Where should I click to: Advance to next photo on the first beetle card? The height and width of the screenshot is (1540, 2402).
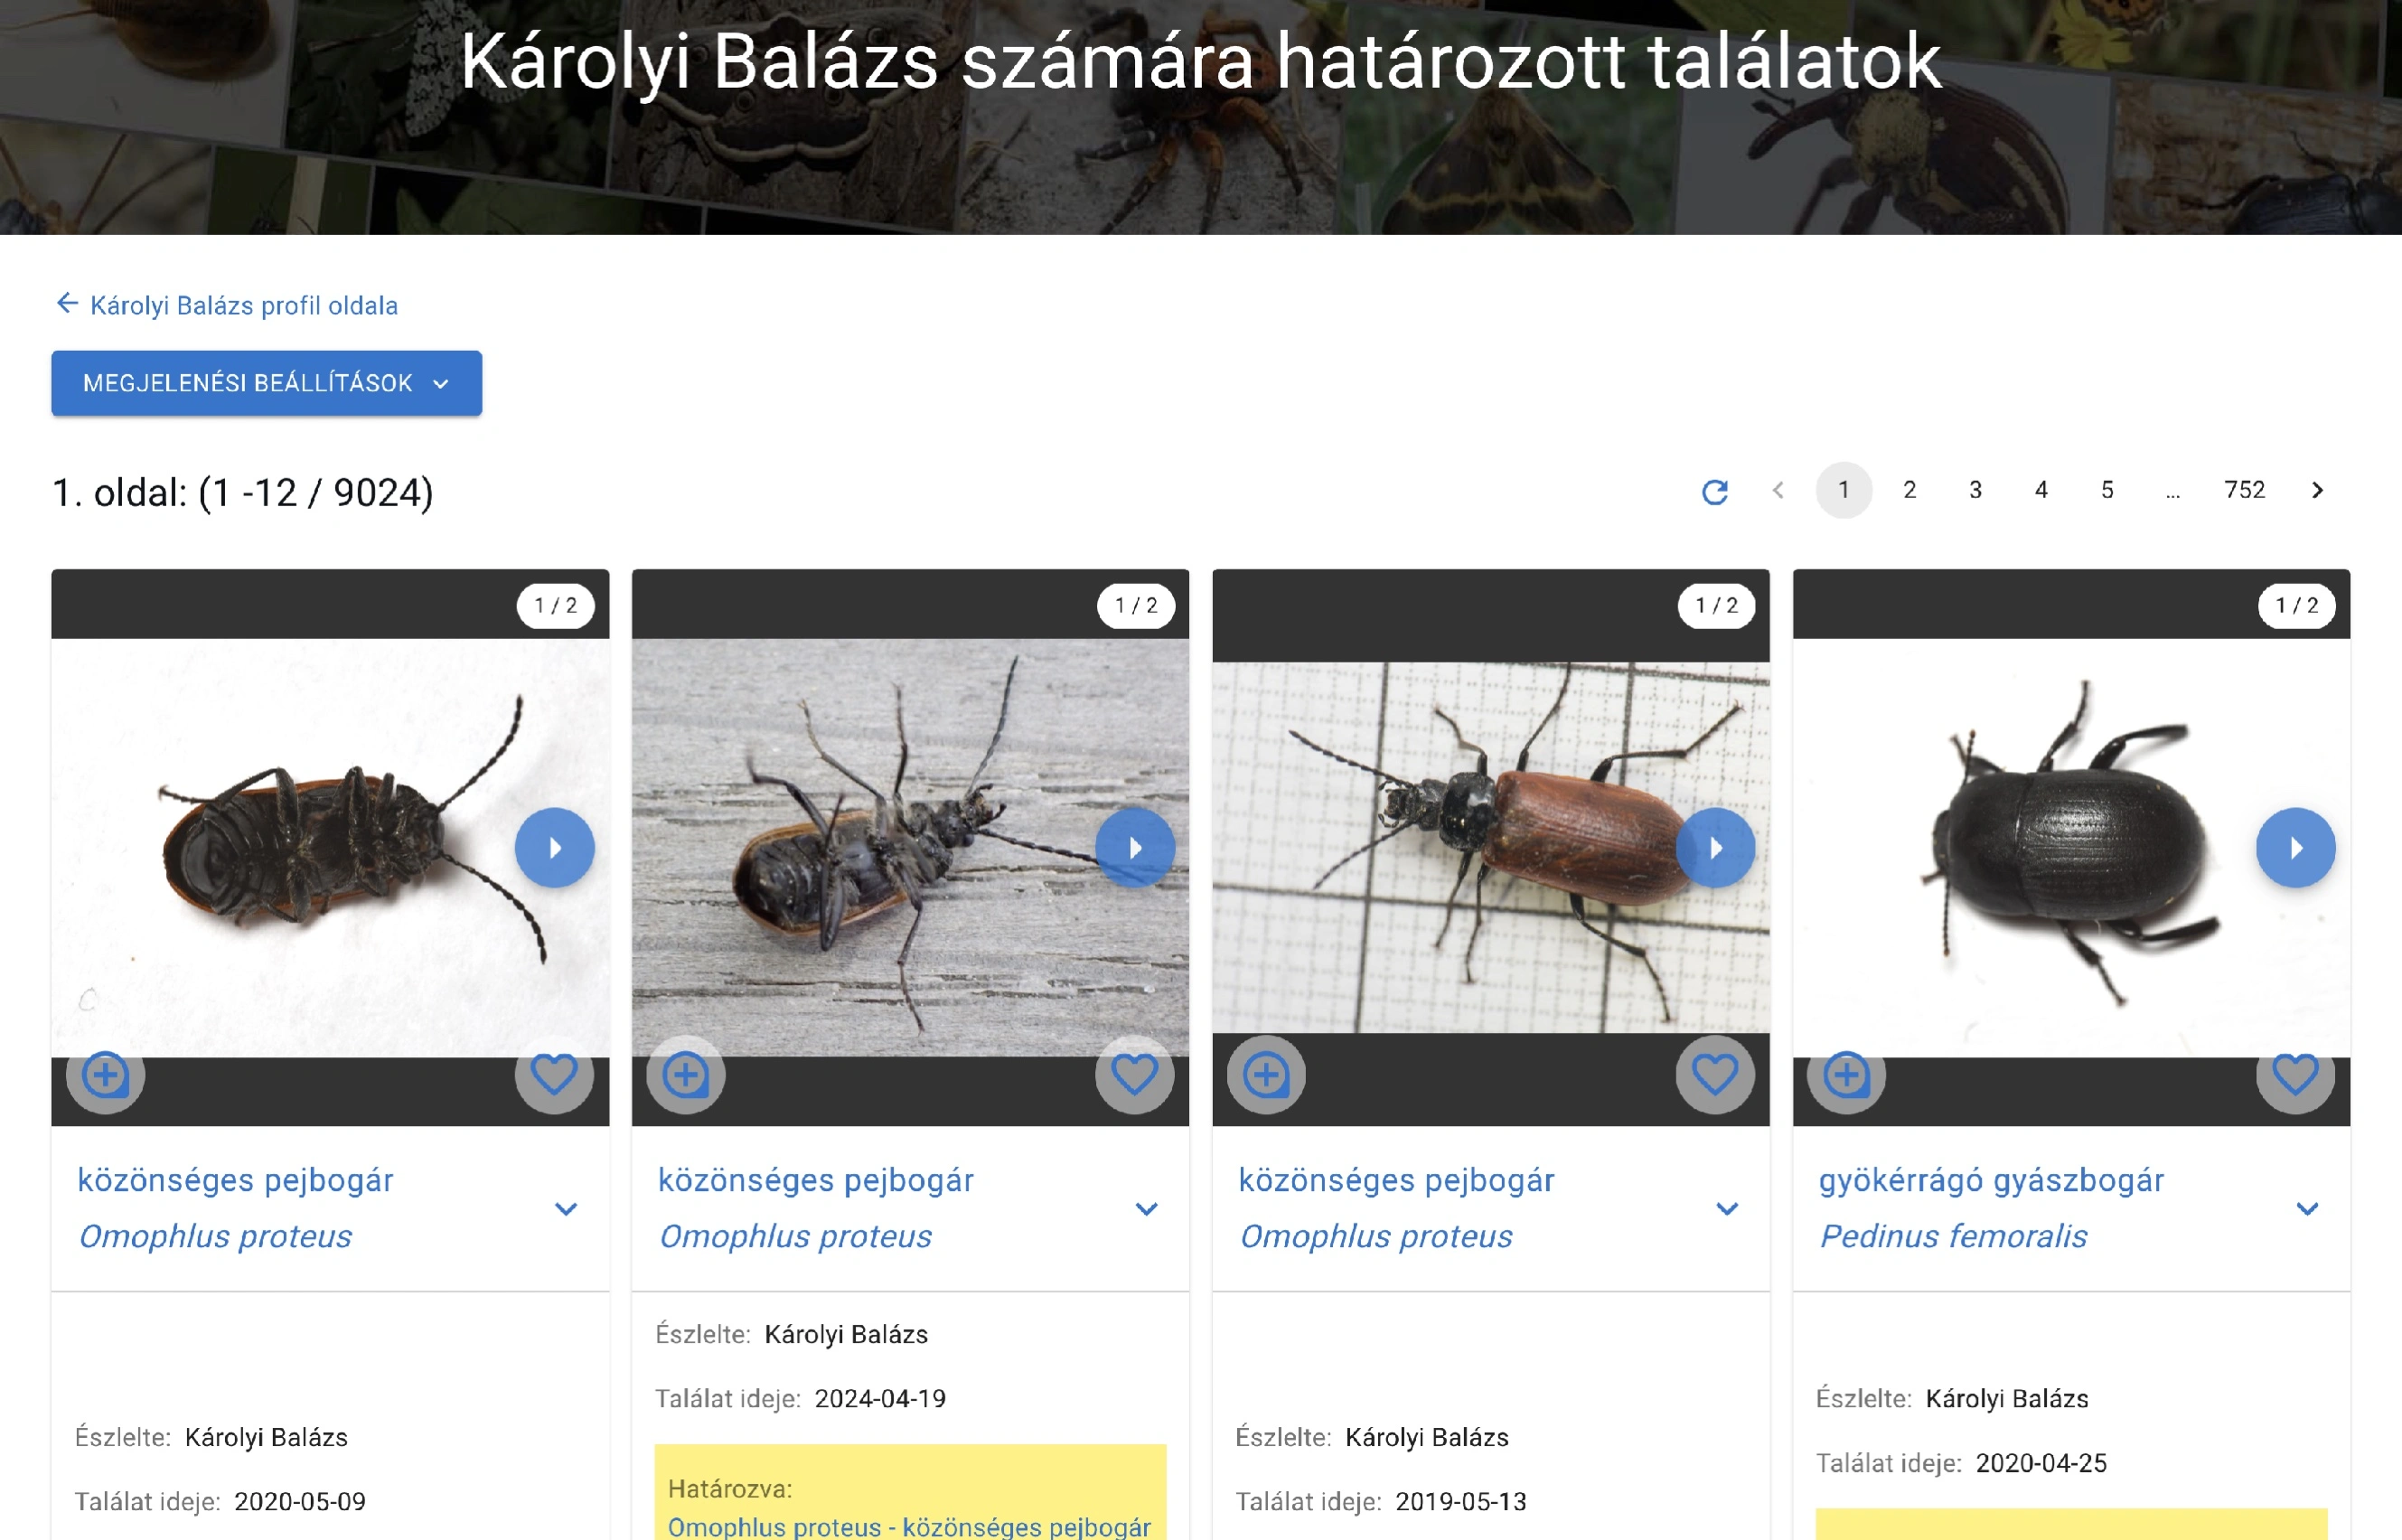click(556, 847)
